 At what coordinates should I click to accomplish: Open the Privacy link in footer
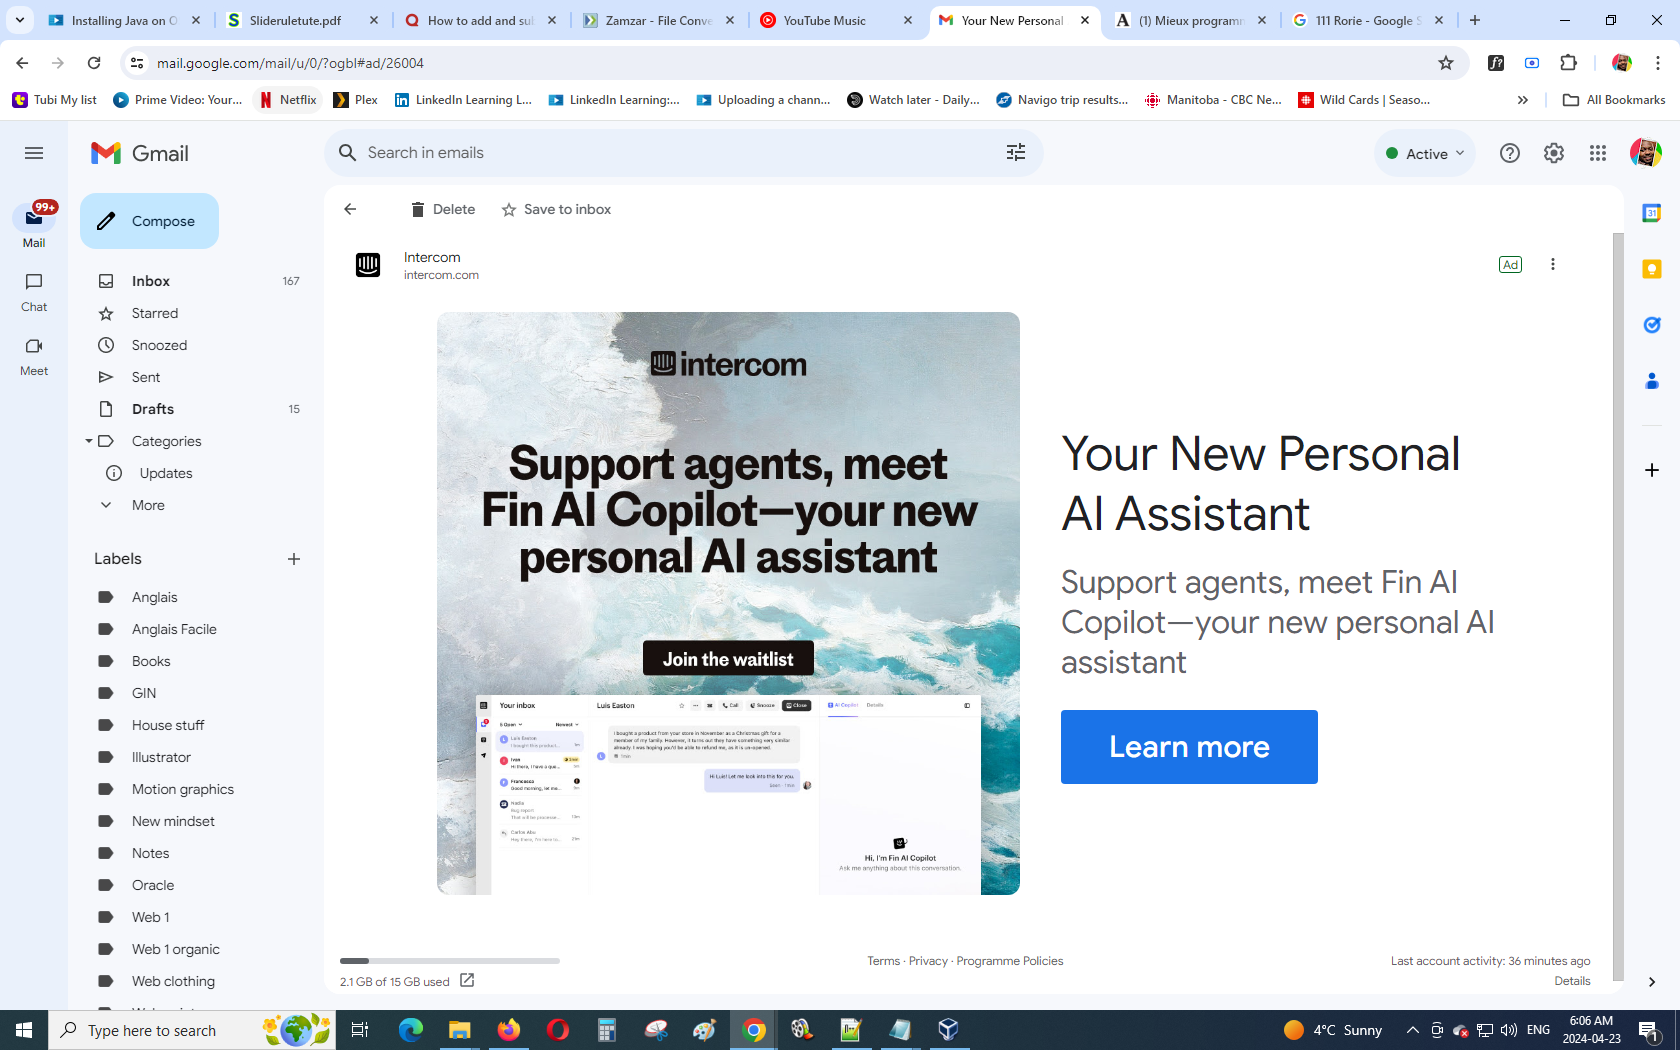tap(928, 961)
